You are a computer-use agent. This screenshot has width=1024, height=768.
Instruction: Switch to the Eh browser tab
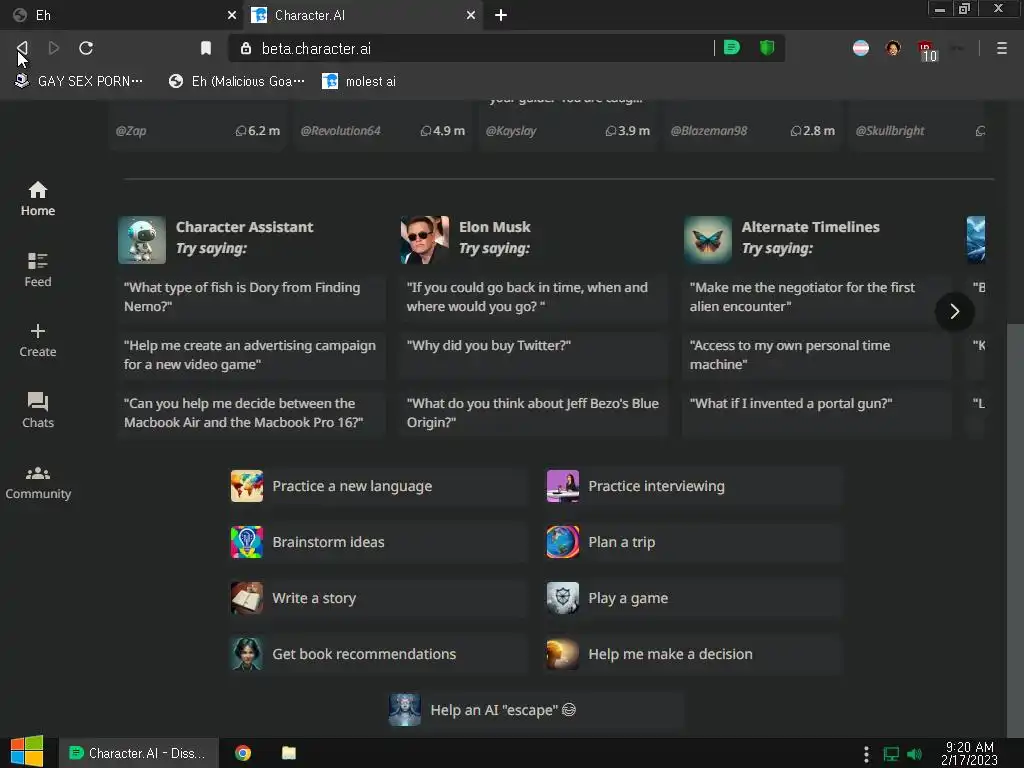pos(121,15)
